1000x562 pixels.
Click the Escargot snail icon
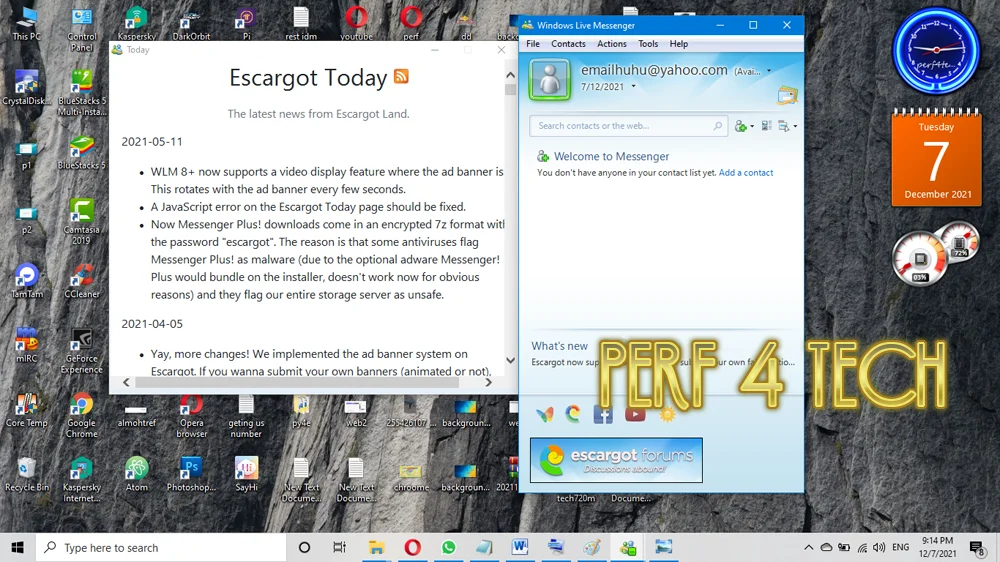pyautogui.click(x=573, y=414)
